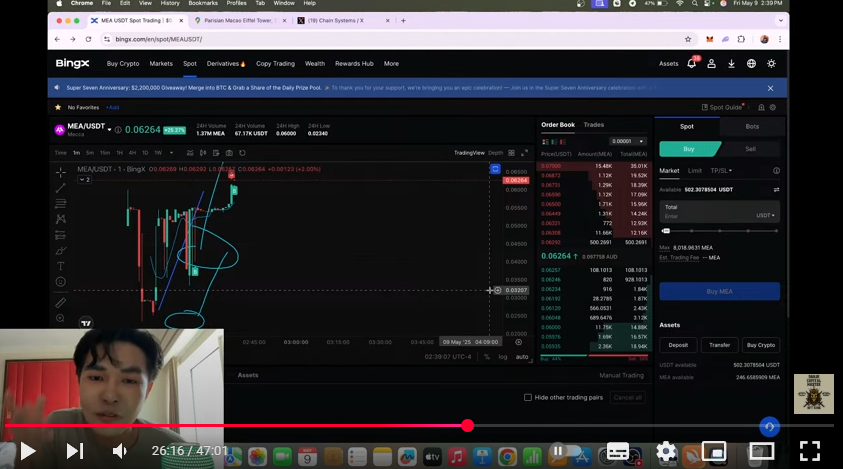Toggle percent scale on price axis
Screen dimensions: 843x469
point(487,357)
